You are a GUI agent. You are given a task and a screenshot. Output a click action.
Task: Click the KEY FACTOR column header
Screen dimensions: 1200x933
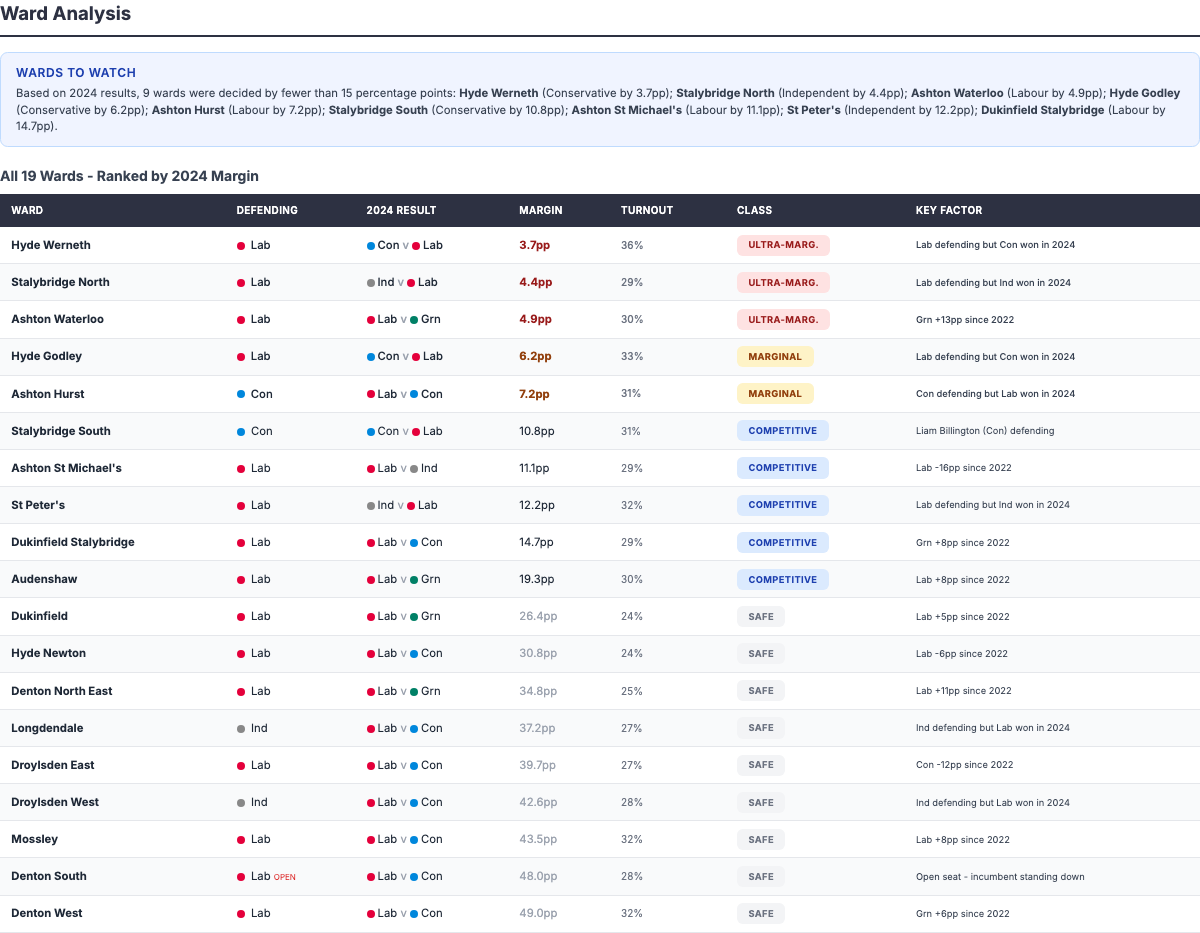(948, 210)
